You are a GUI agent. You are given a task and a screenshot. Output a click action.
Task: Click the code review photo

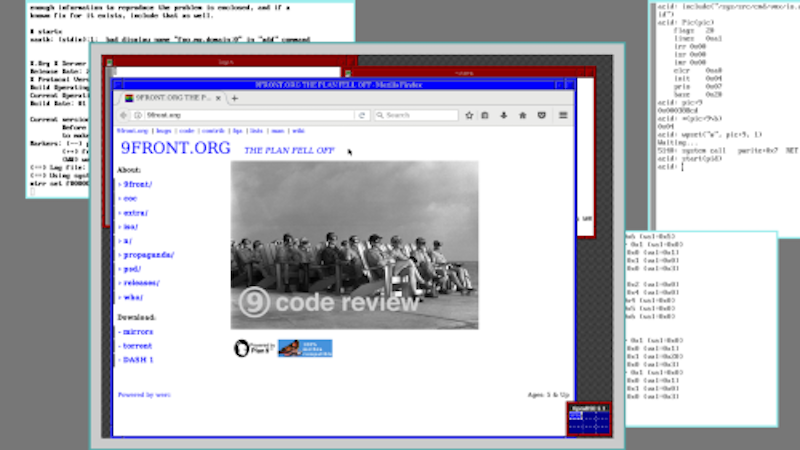click(x=355, y=245)
